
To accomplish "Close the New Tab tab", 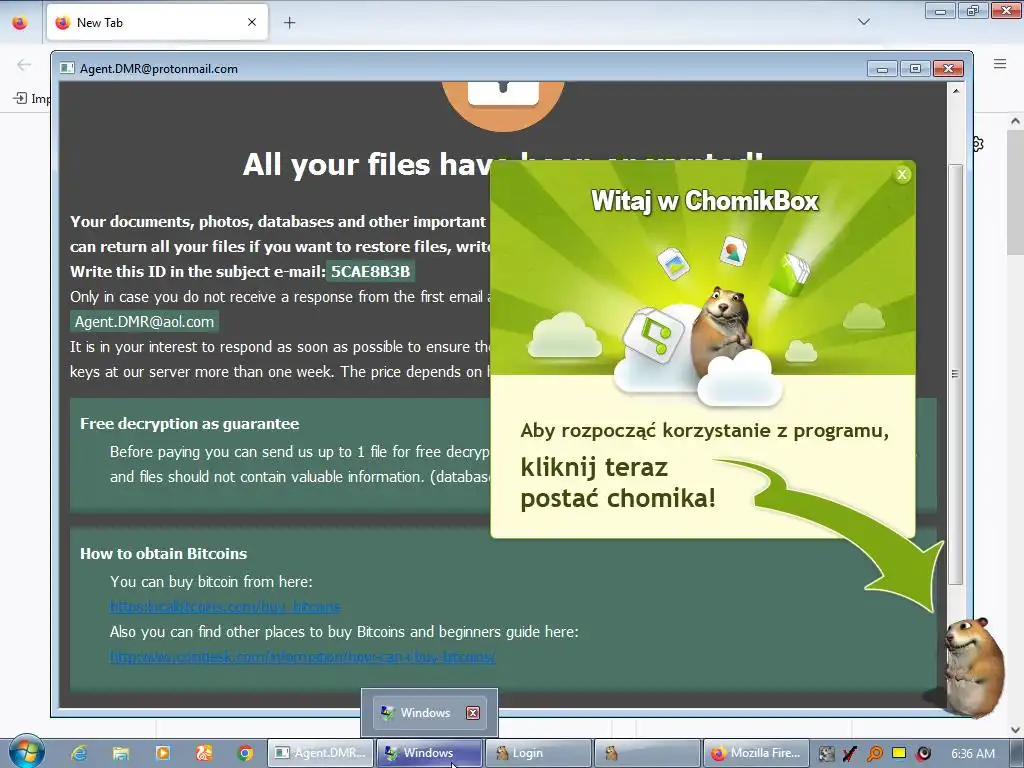I will [x=251, y=22].
